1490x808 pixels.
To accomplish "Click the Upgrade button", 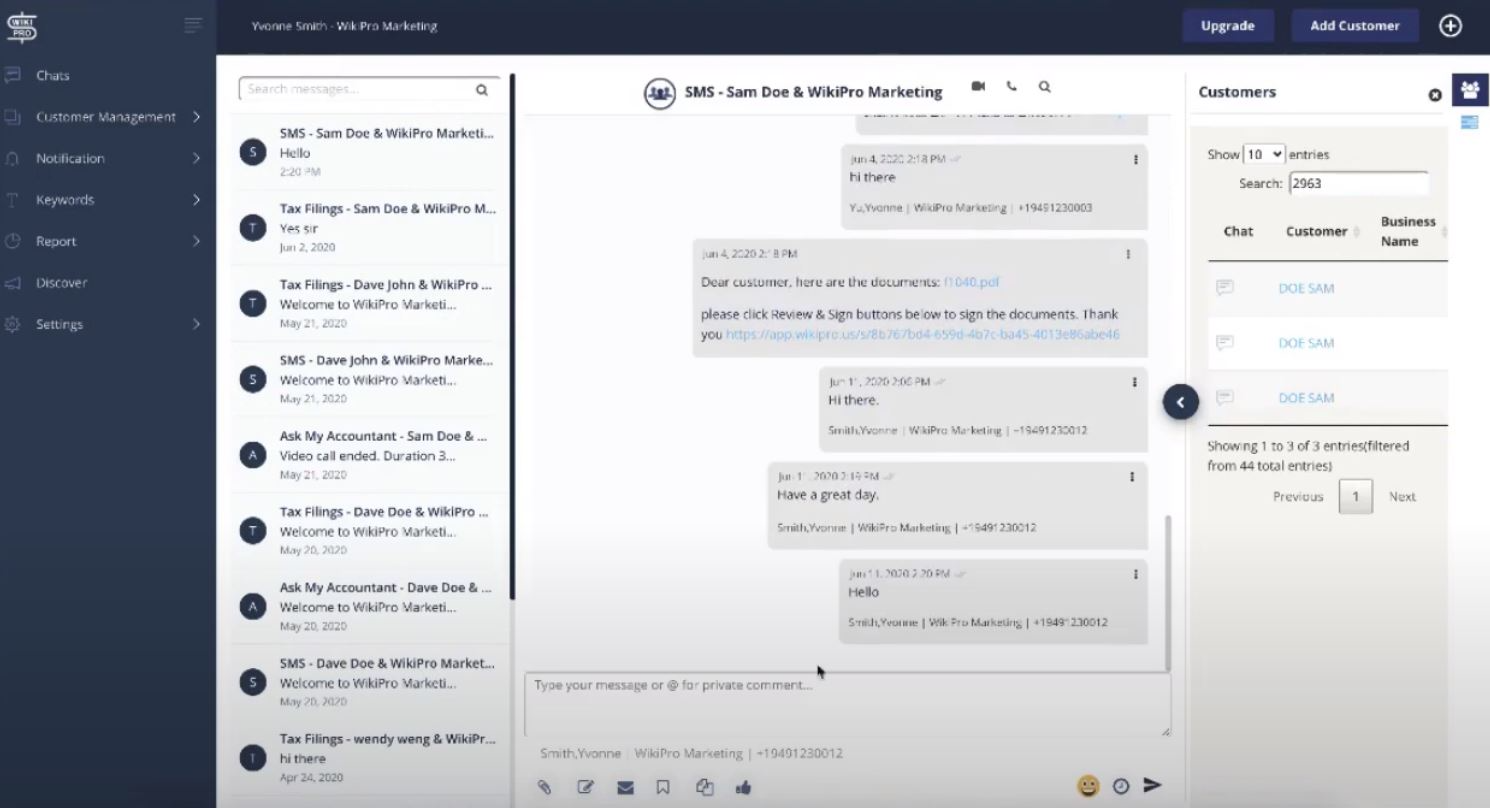I will 1228,26.
